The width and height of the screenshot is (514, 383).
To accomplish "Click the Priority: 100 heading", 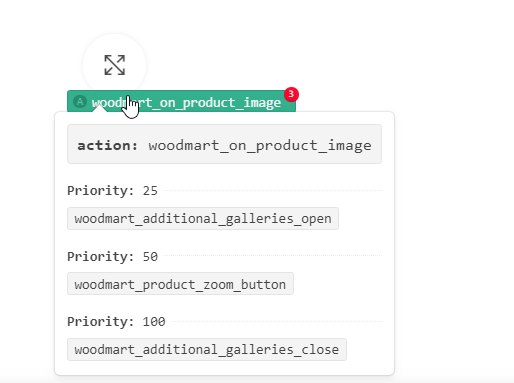I will 116,322.
